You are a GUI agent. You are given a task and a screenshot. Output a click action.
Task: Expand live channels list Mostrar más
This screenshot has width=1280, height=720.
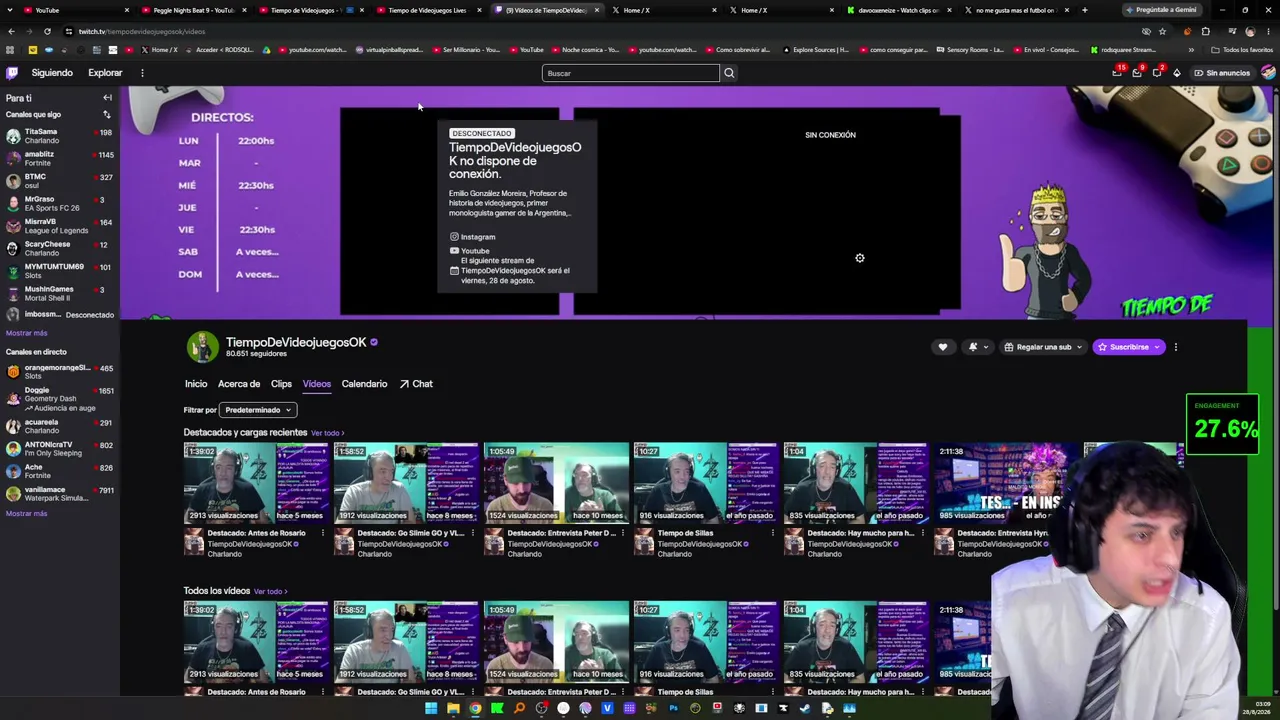coord(27,514)
